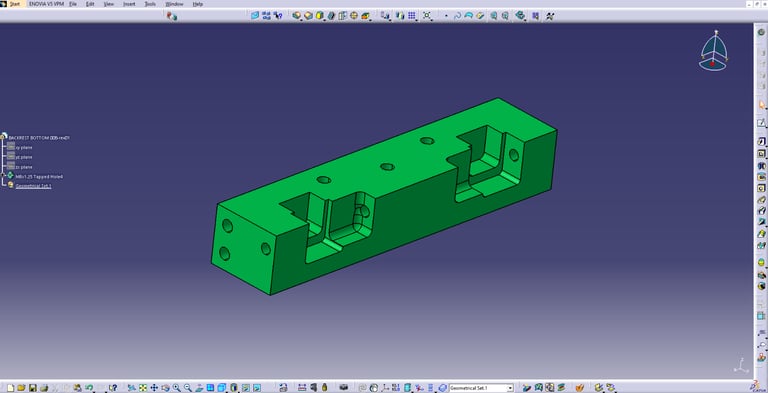Click the Open folder icon
This screenshot has height=393, width=768.
(x=22, y=388)
